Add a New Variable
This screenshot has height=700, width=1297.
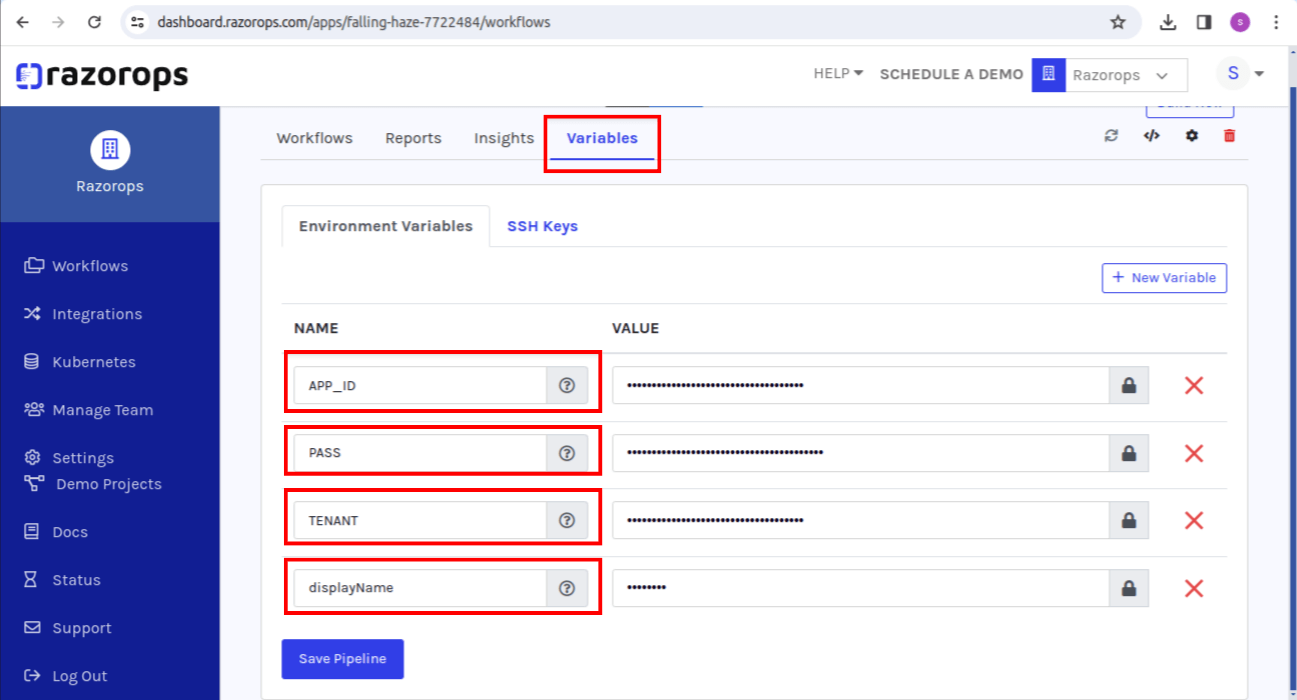click(1163, 277)
